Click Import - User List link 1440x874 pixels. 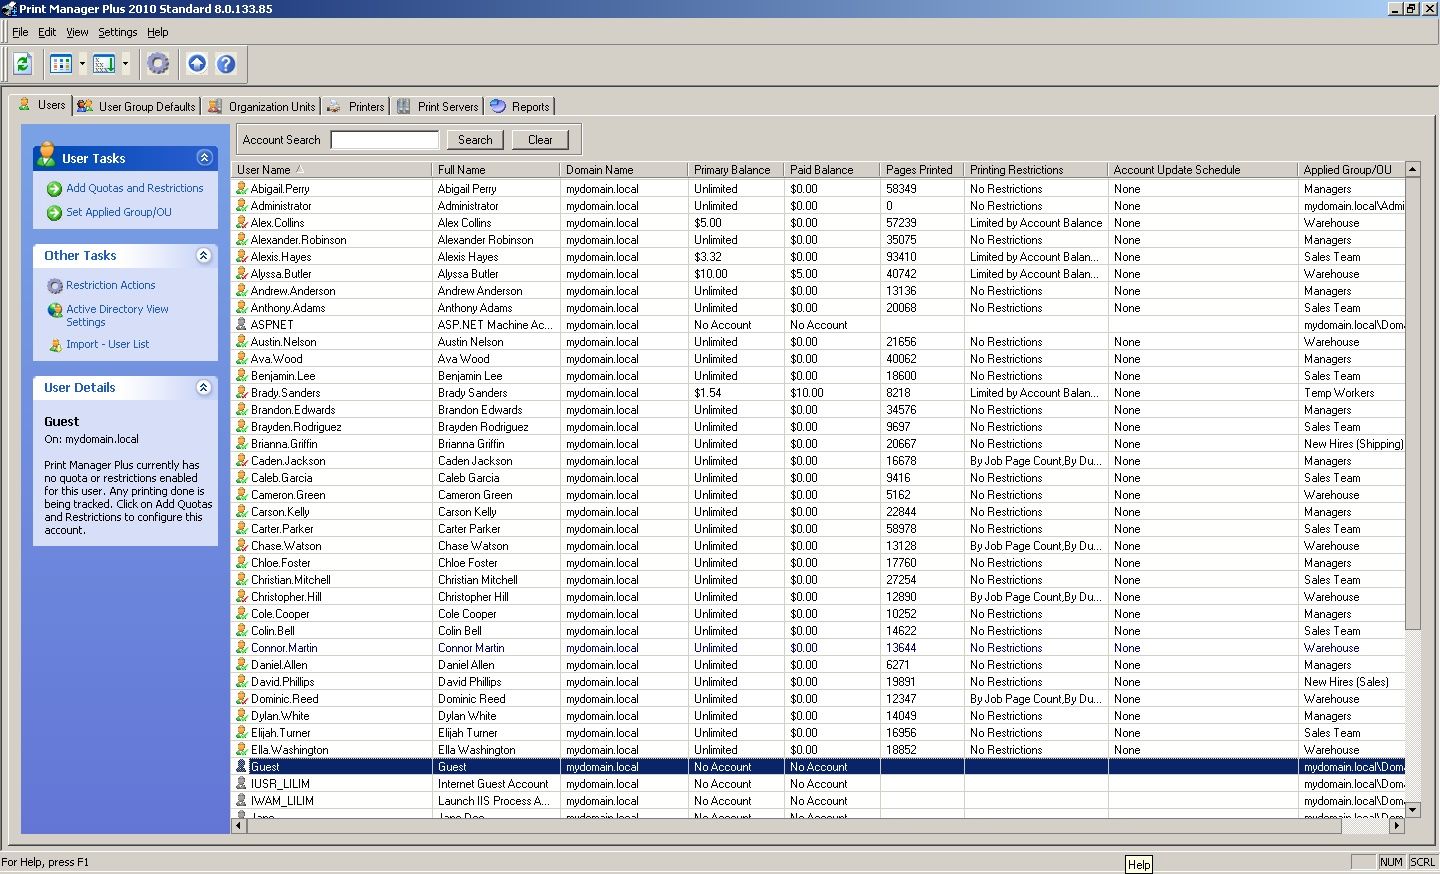tap(108, 344)
